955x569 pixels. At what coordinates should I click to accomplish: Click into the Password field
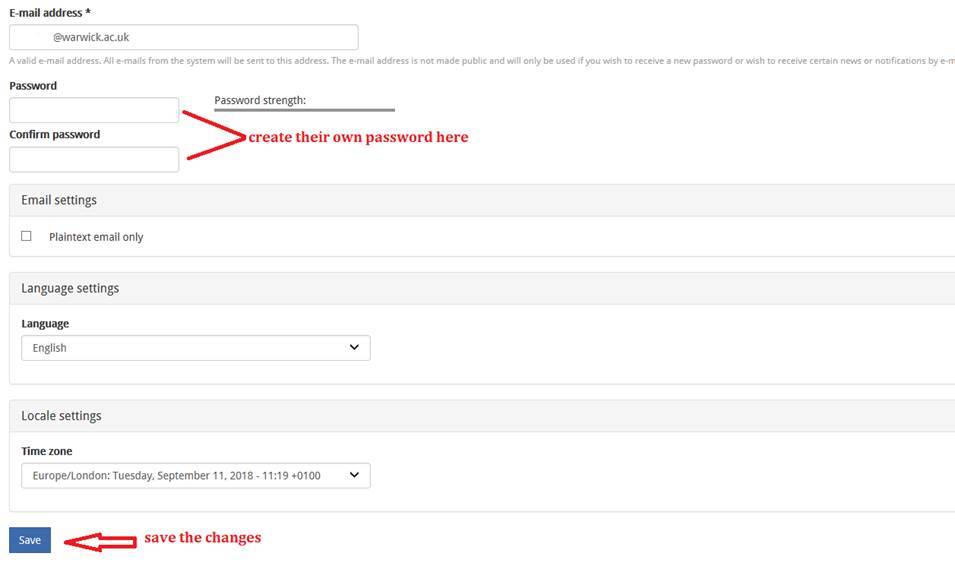94,110
